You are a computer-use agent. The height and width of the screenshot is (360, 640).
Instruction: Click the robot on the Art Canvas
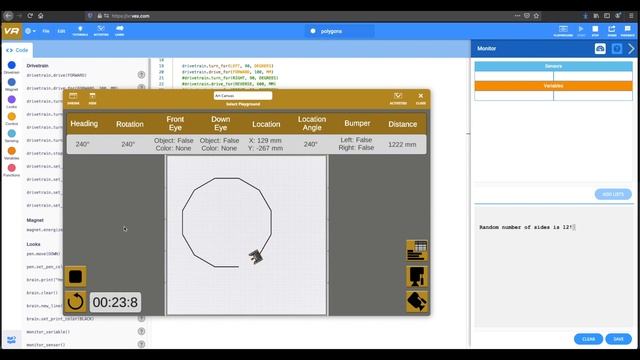256,257
